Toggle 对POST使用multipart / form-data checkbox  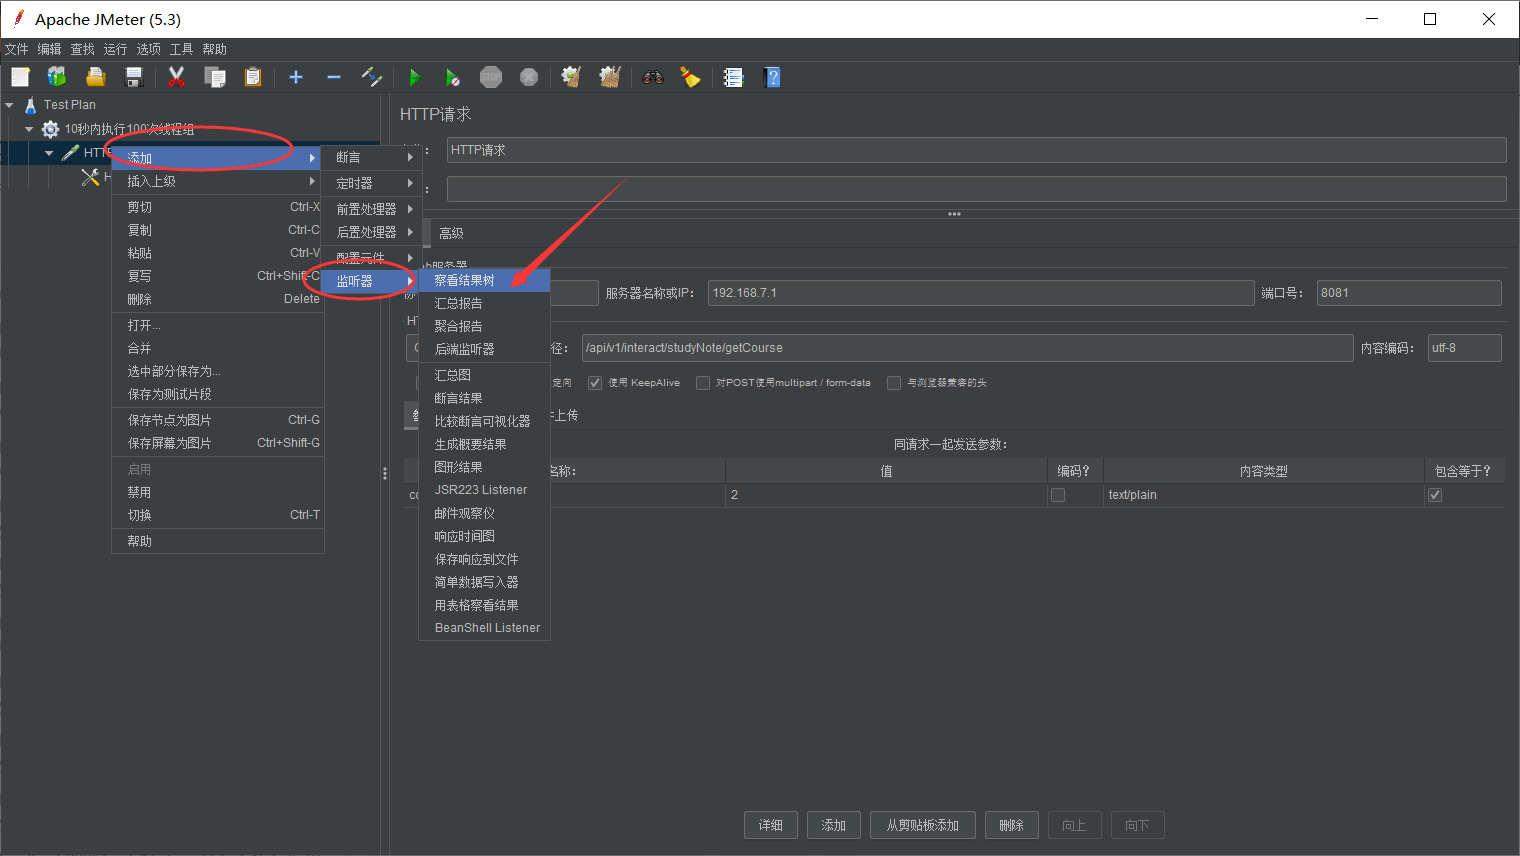pyautogui.click(x=703, y=383)
